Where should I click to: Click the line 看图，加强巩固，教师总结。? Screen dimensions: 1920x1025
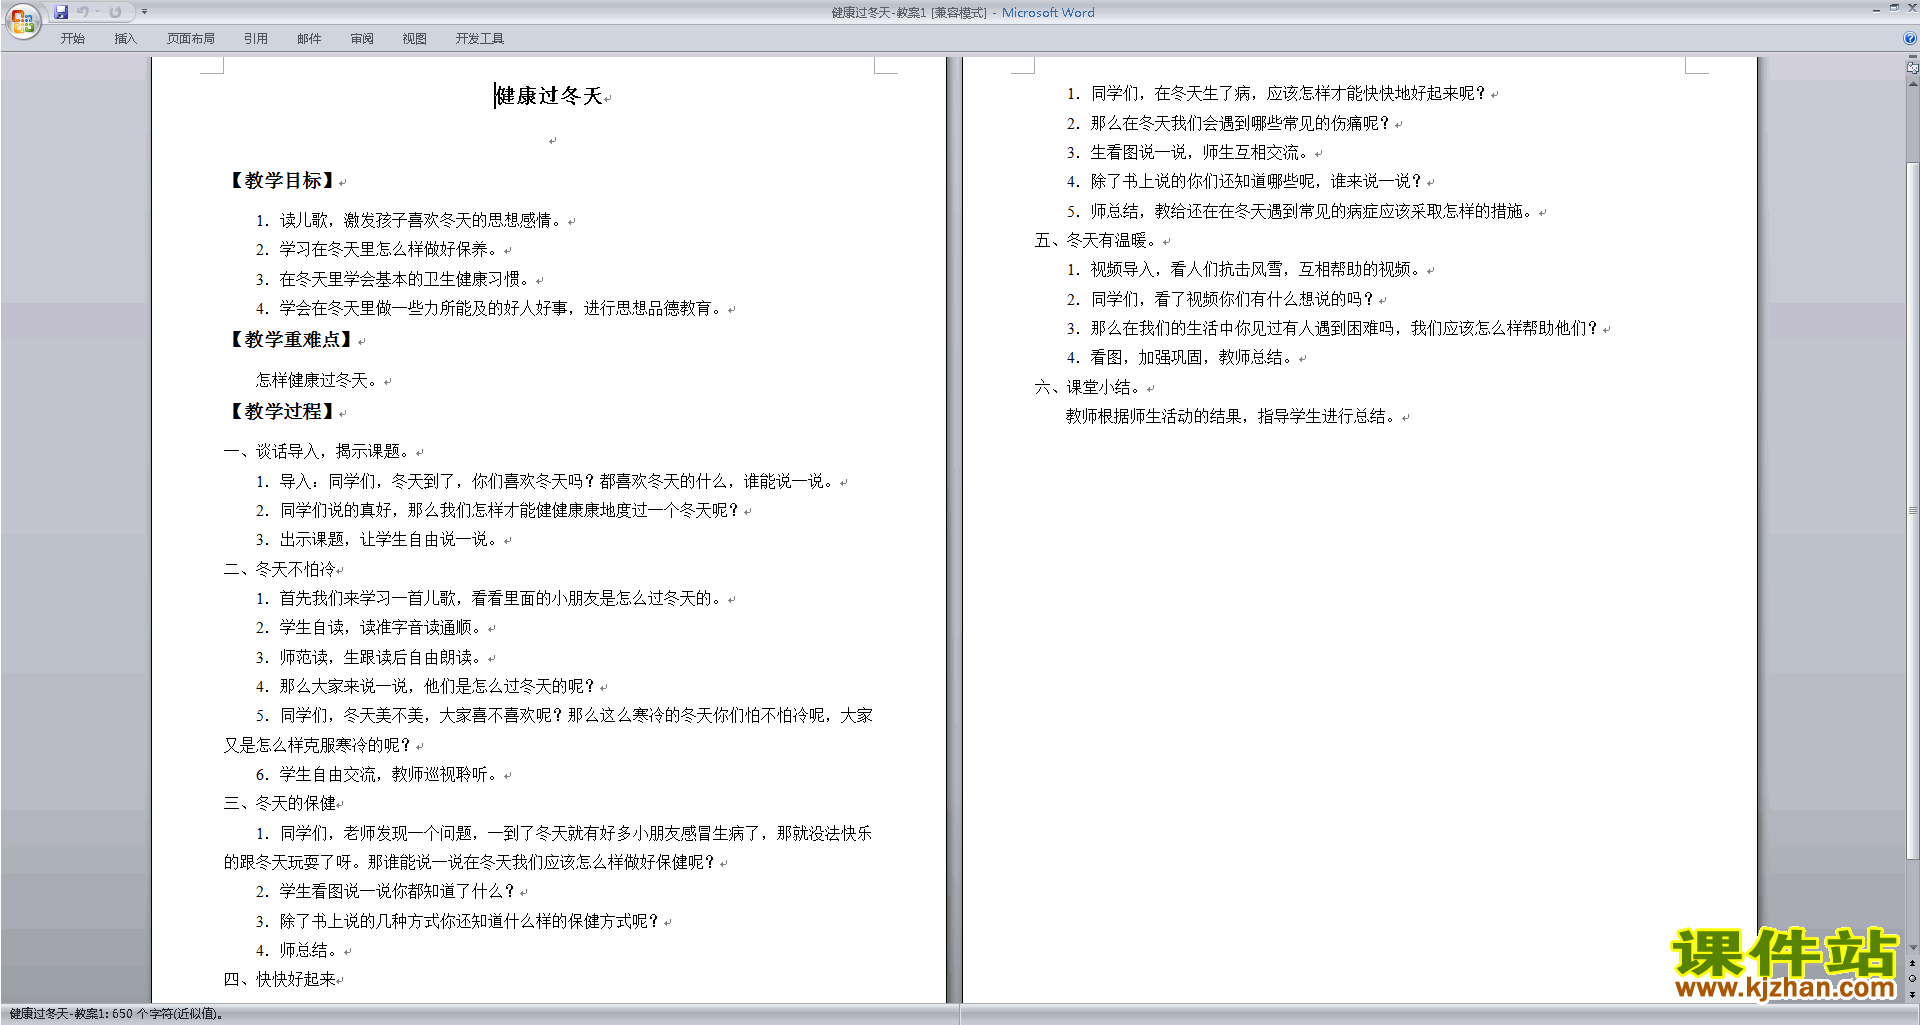[x=1194, y=357]
